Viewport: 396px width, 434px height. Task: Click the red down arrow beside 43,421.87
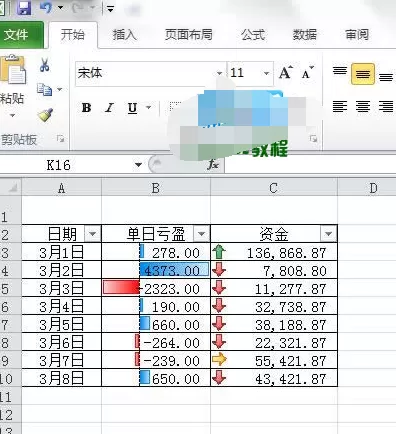point(219,378)
